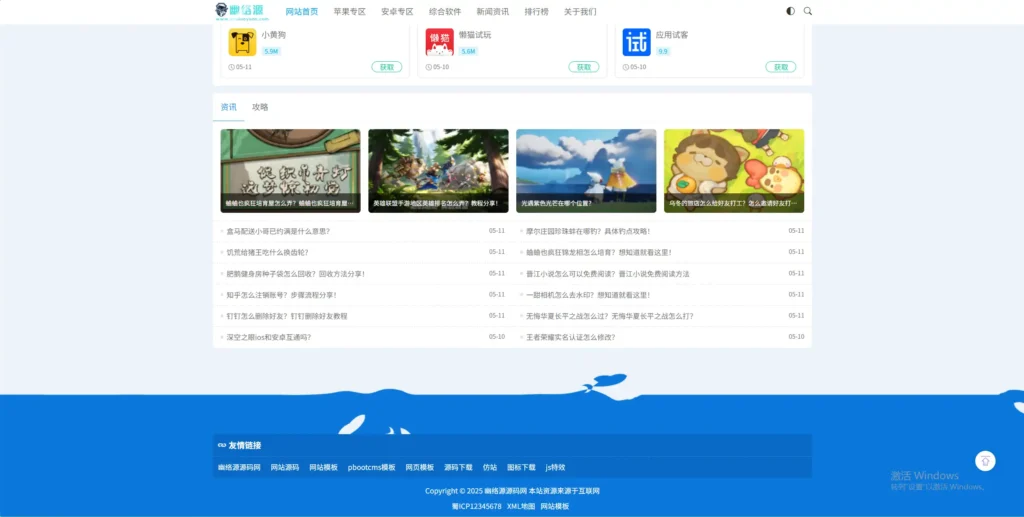Click the back-to-top arrow button

tap(985, 461)
